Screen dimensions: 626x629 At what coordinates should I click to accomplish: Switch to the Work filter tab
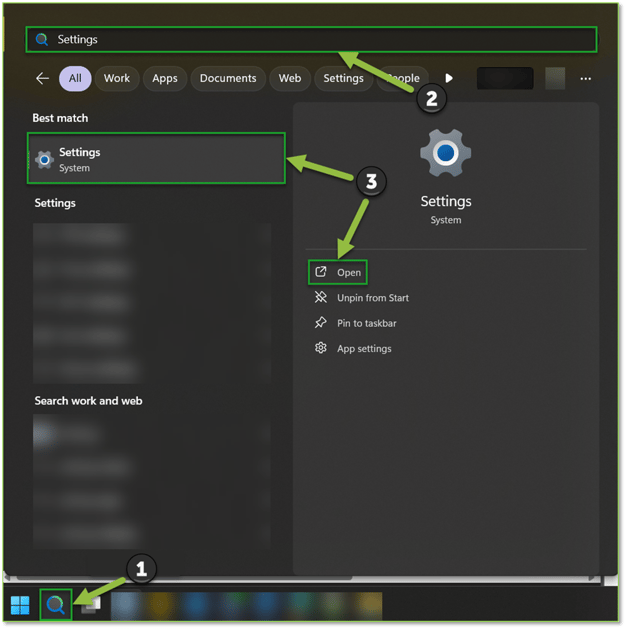117,78
